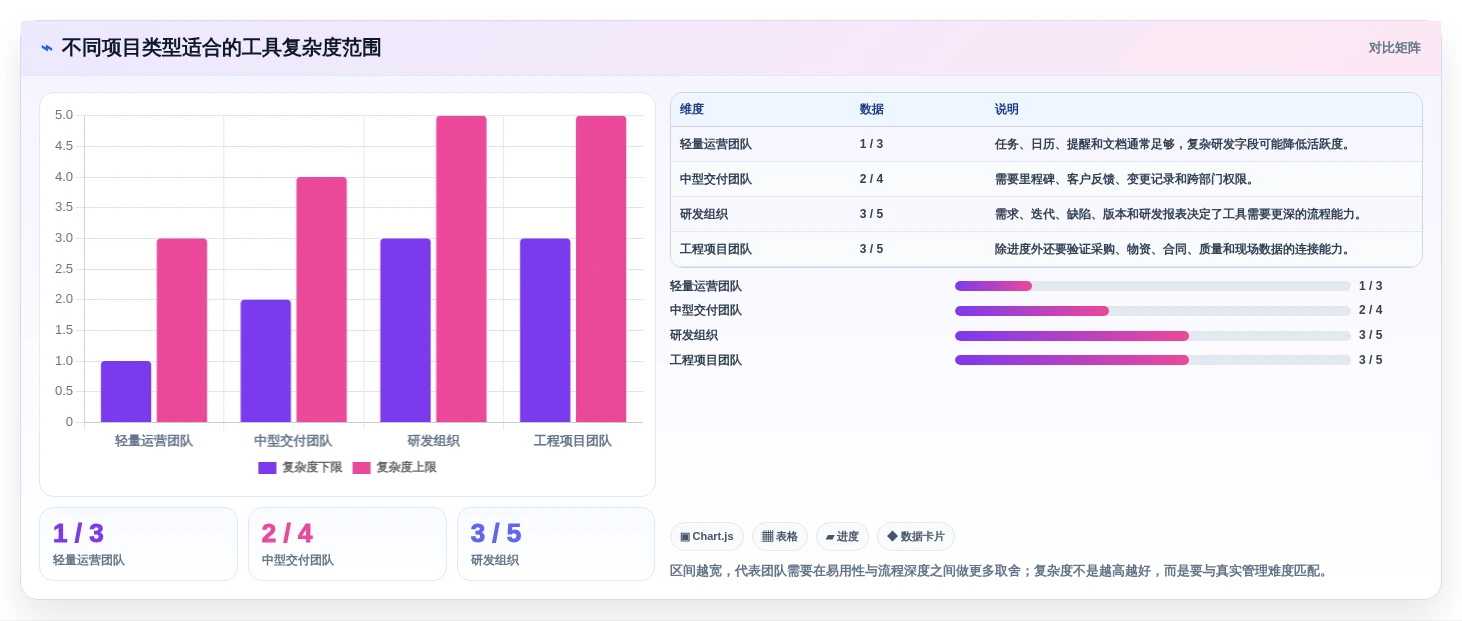This screenshot has height=621, width=1462.
Task: Click the pink upper bar for 中型交付团队
Action: pyautogui.click(x=322, y=300)
